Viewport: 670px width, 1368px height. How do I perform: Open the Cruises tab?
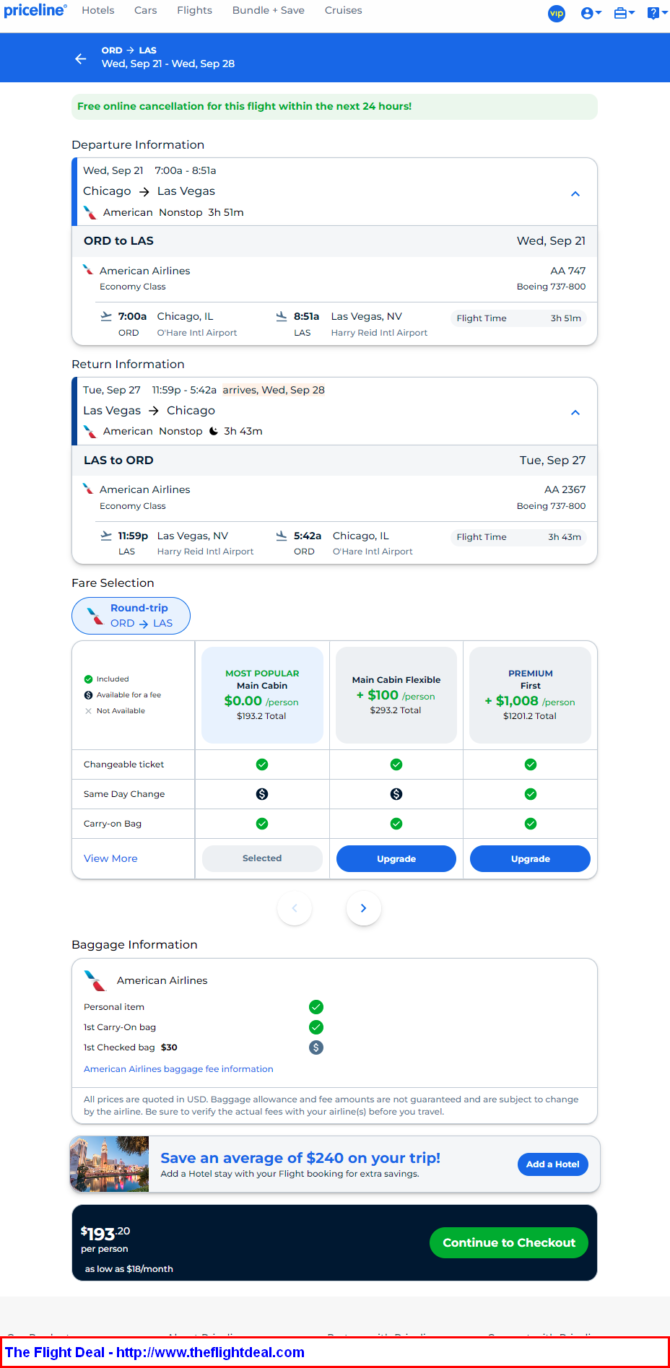coord(343,11)
